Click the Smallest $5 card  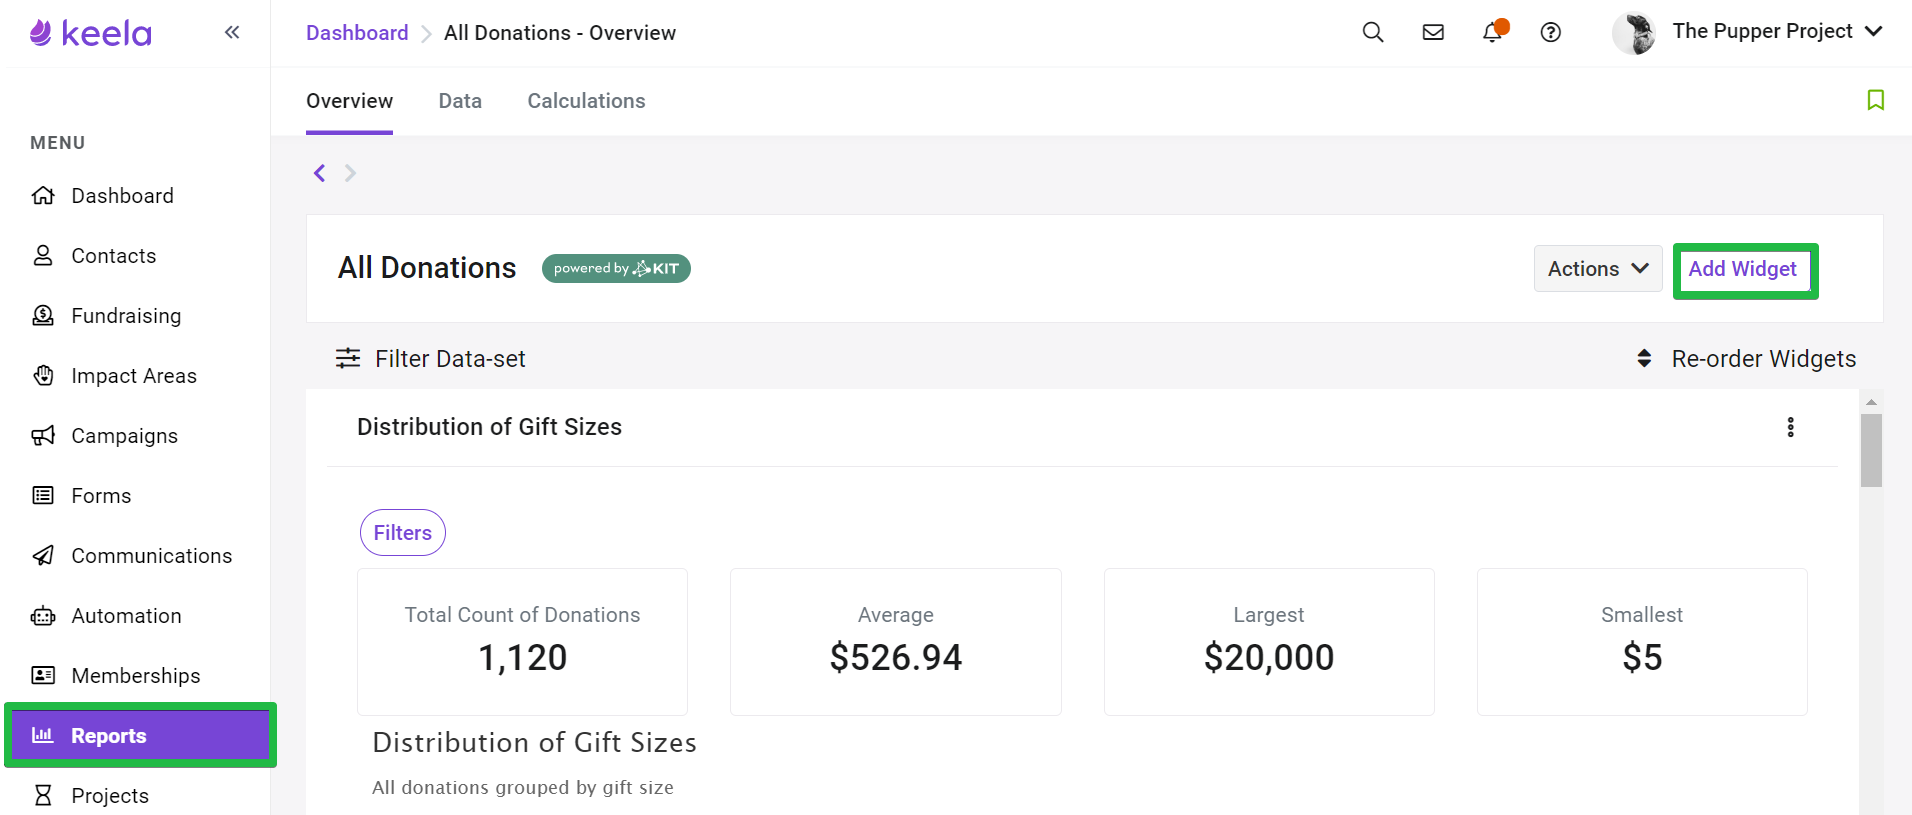click(x=1642, y=642)
